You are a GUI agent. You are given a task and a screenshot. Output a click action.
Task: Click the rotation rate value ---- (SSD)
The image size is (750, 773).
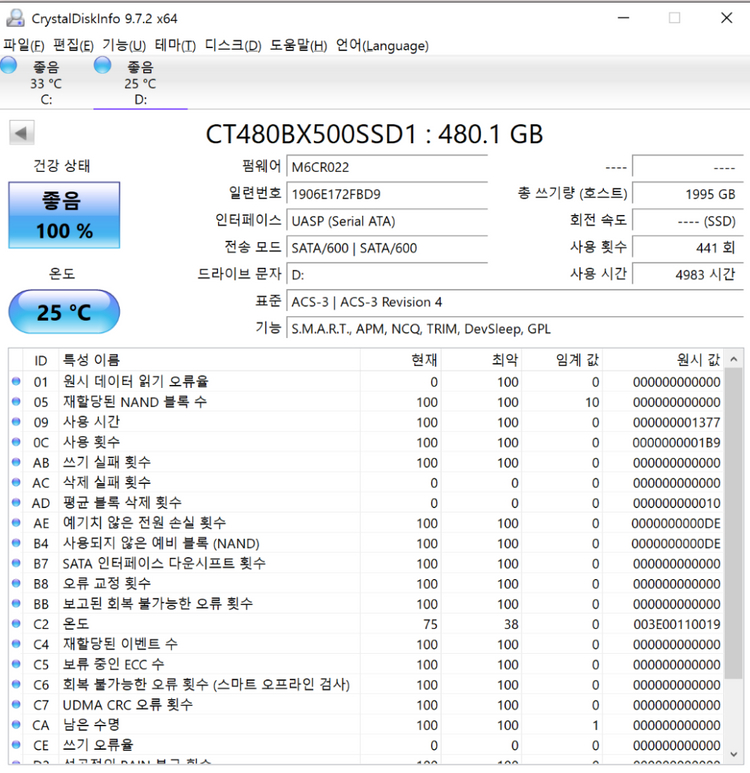tap(688, 221)
